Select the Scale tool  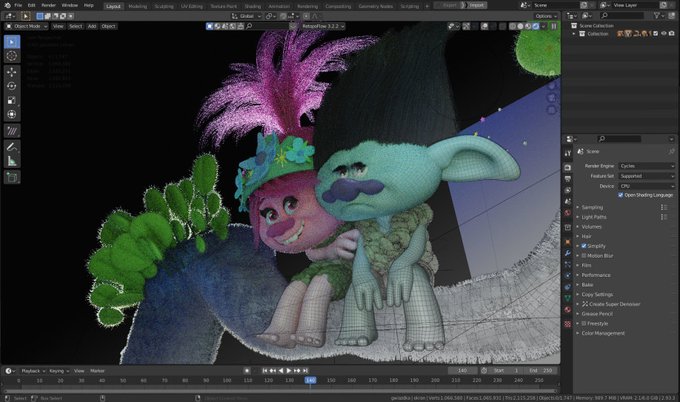click(12, 100)
